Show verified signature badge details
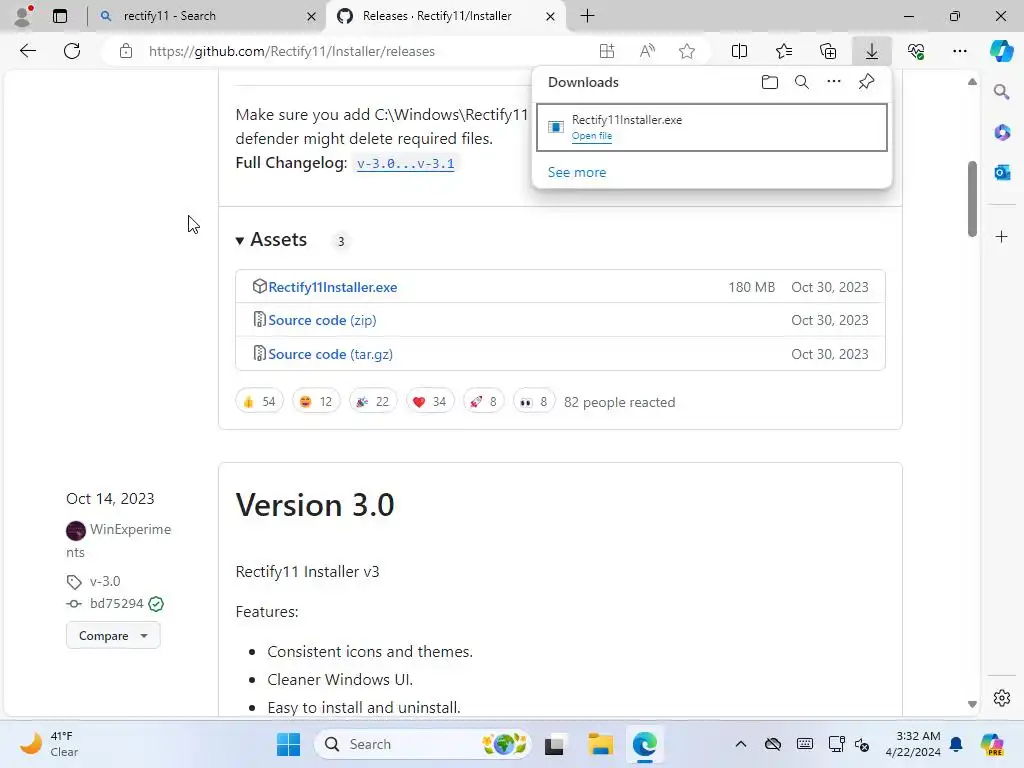1024x768 pixels. pyautogui.click(x=156, y=604)
